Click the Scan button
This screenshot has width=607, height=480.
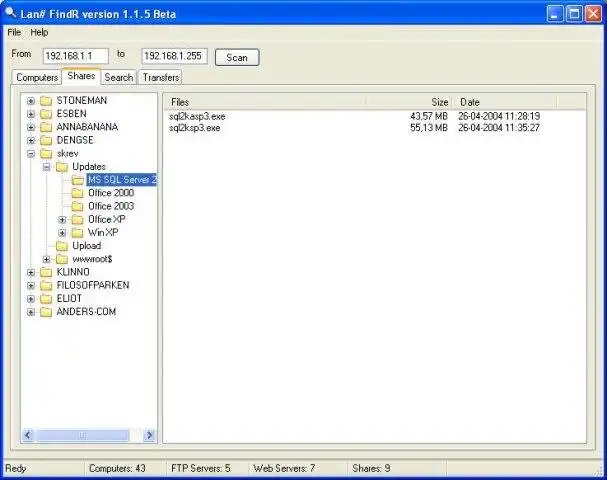(x=237, y=57)
